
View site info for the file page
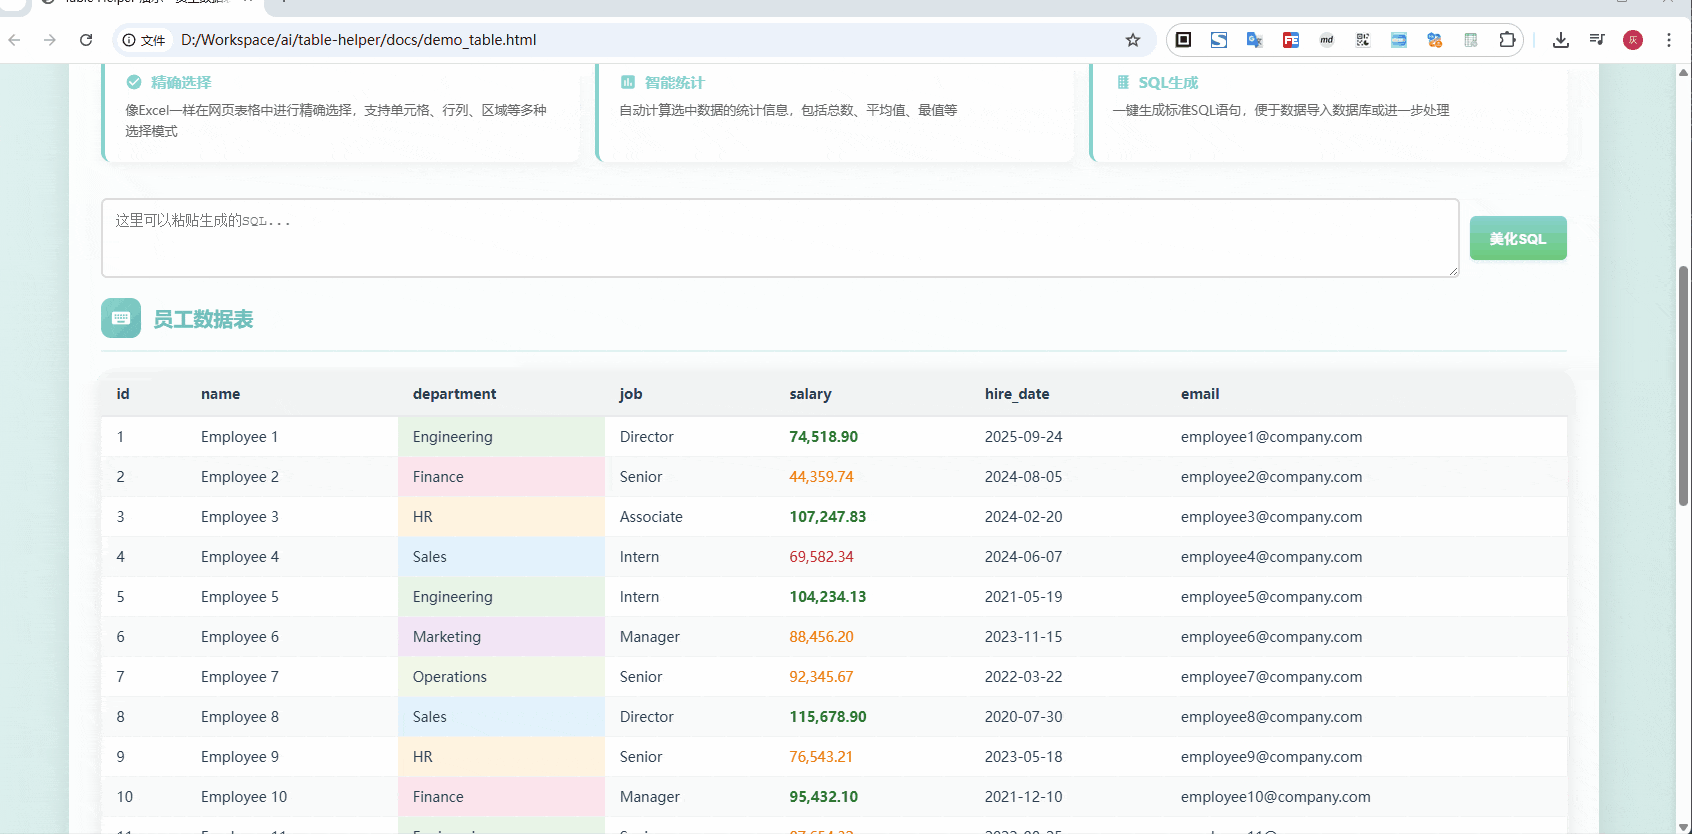click(x=143, y=40)
